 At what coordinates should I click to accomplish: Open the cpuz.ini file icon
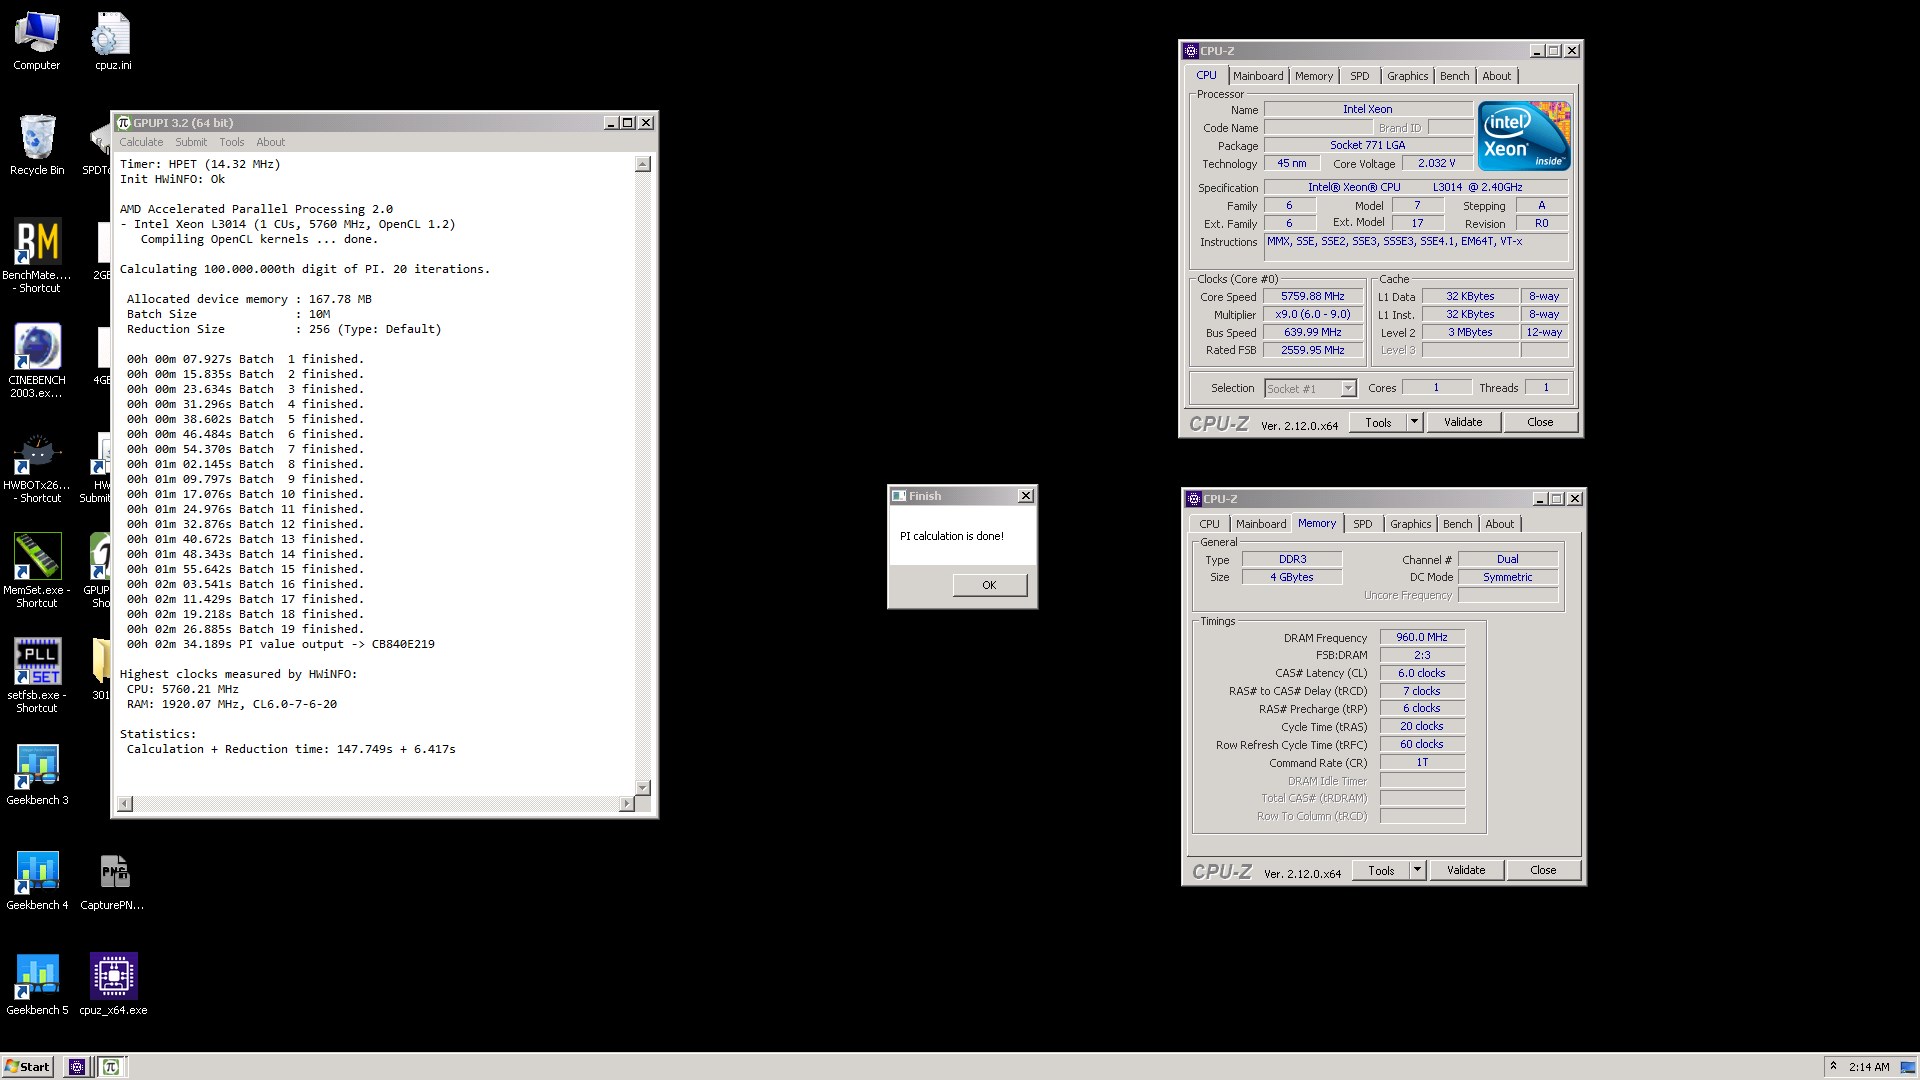point(112,41)
